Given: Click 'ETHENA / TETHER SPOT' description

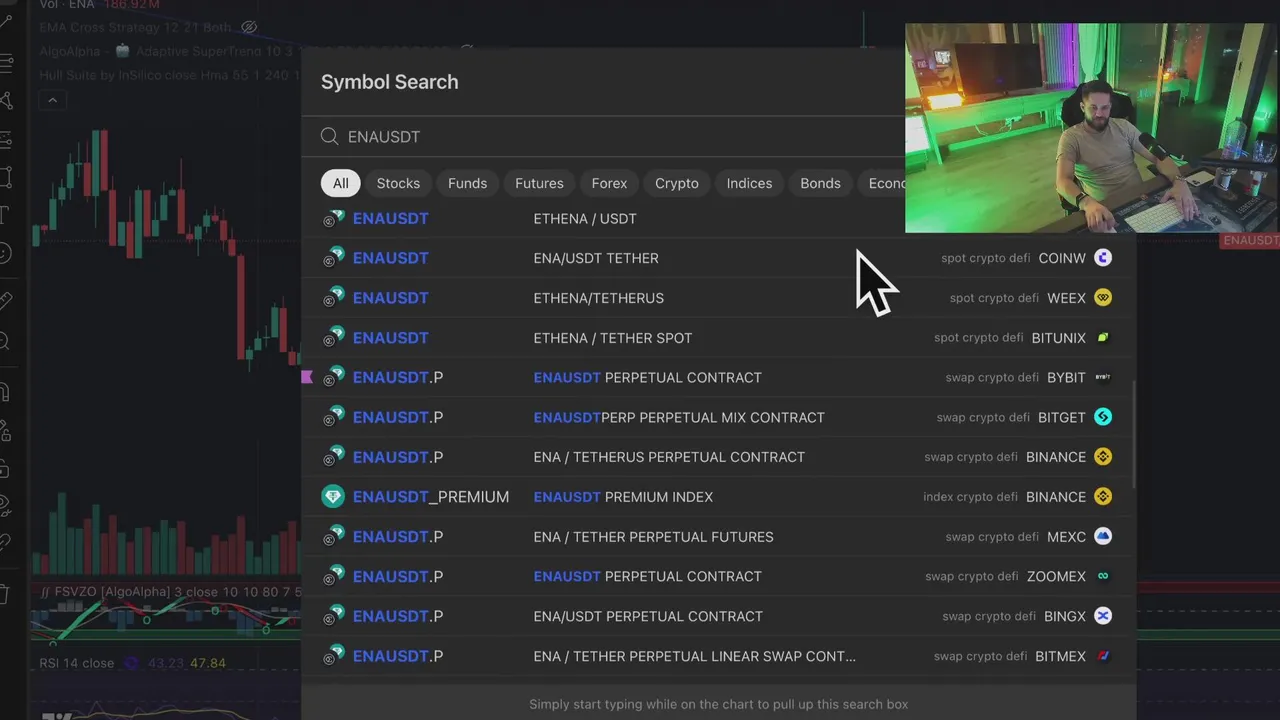Looking at the screenshot, I should (x=613, y=338).
